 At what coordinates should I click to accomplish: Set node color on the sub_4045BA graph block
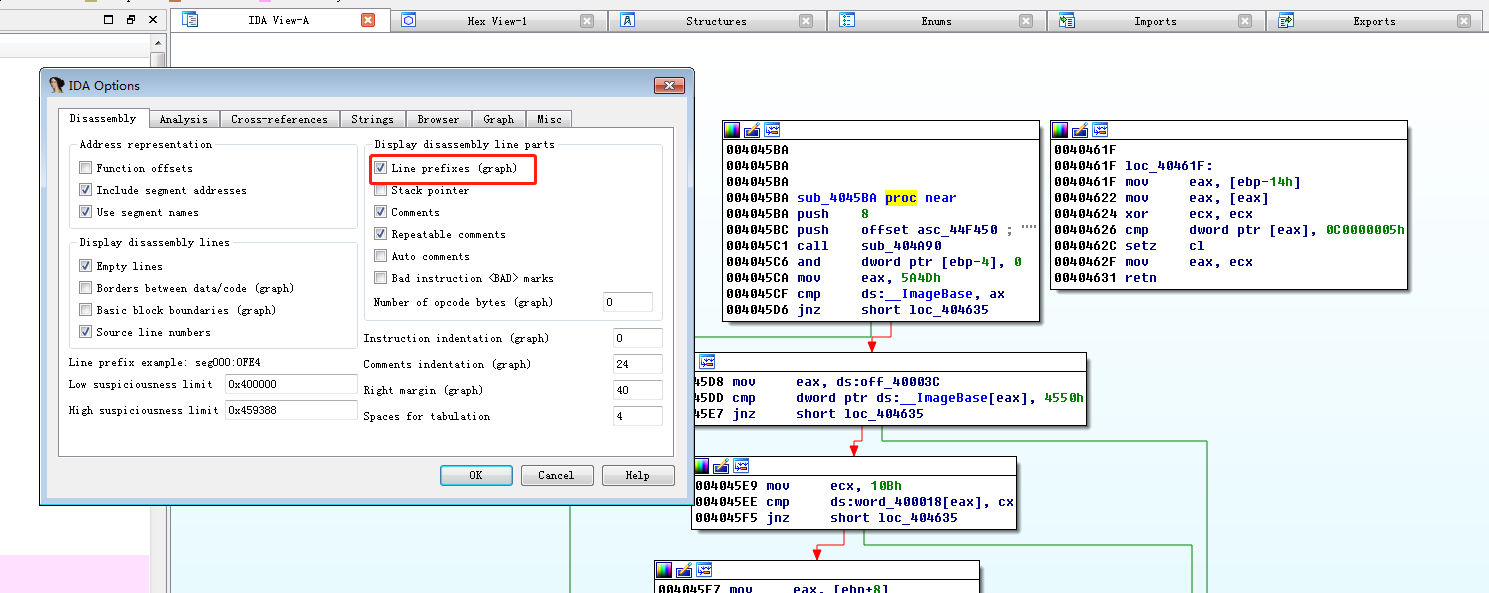click(x=733, y=130)
